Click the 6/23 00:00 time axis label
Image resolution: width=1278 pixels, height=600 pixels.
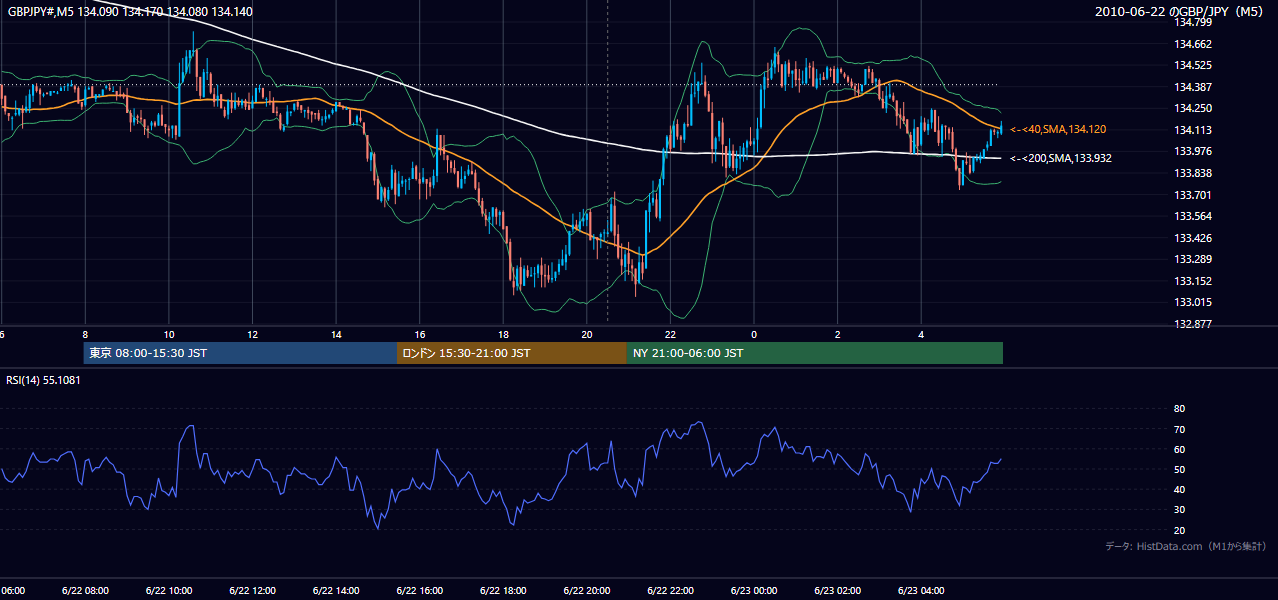tap(754, 591)
